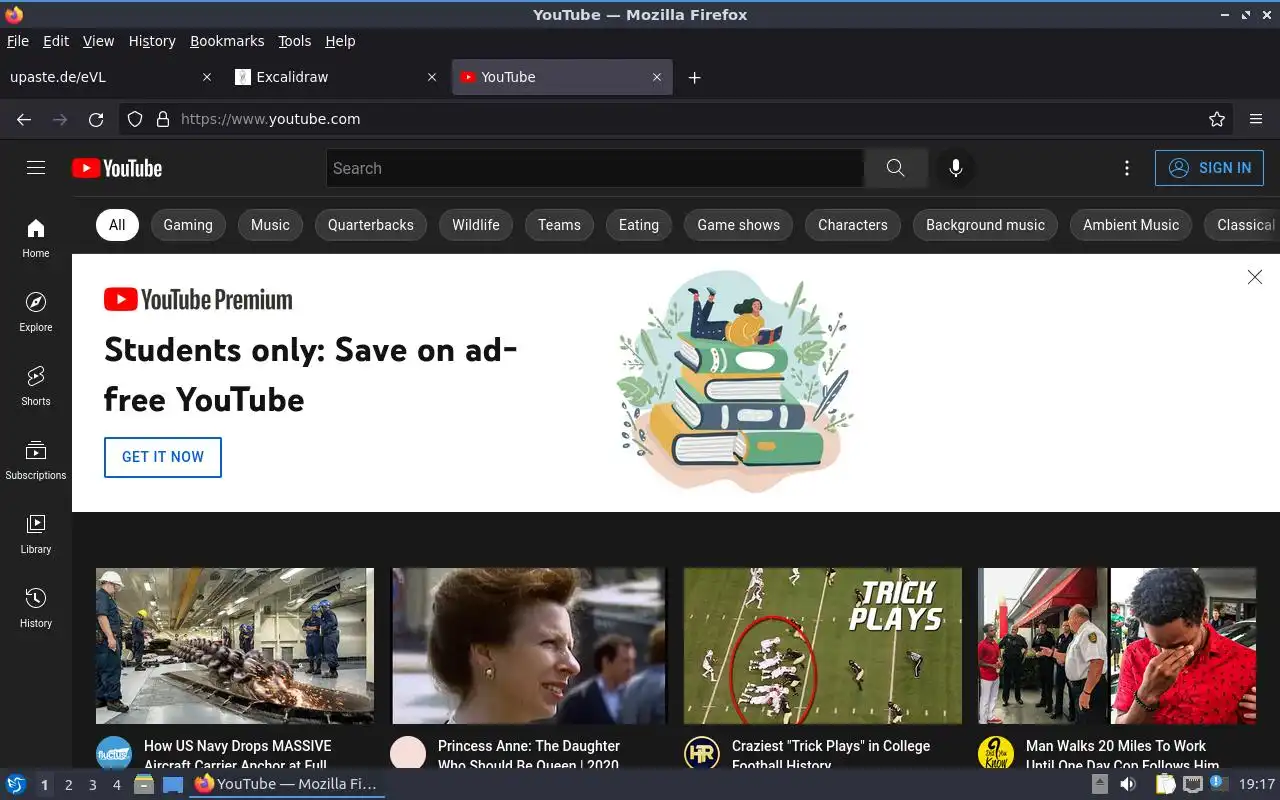Open a new browser tab

694,77
